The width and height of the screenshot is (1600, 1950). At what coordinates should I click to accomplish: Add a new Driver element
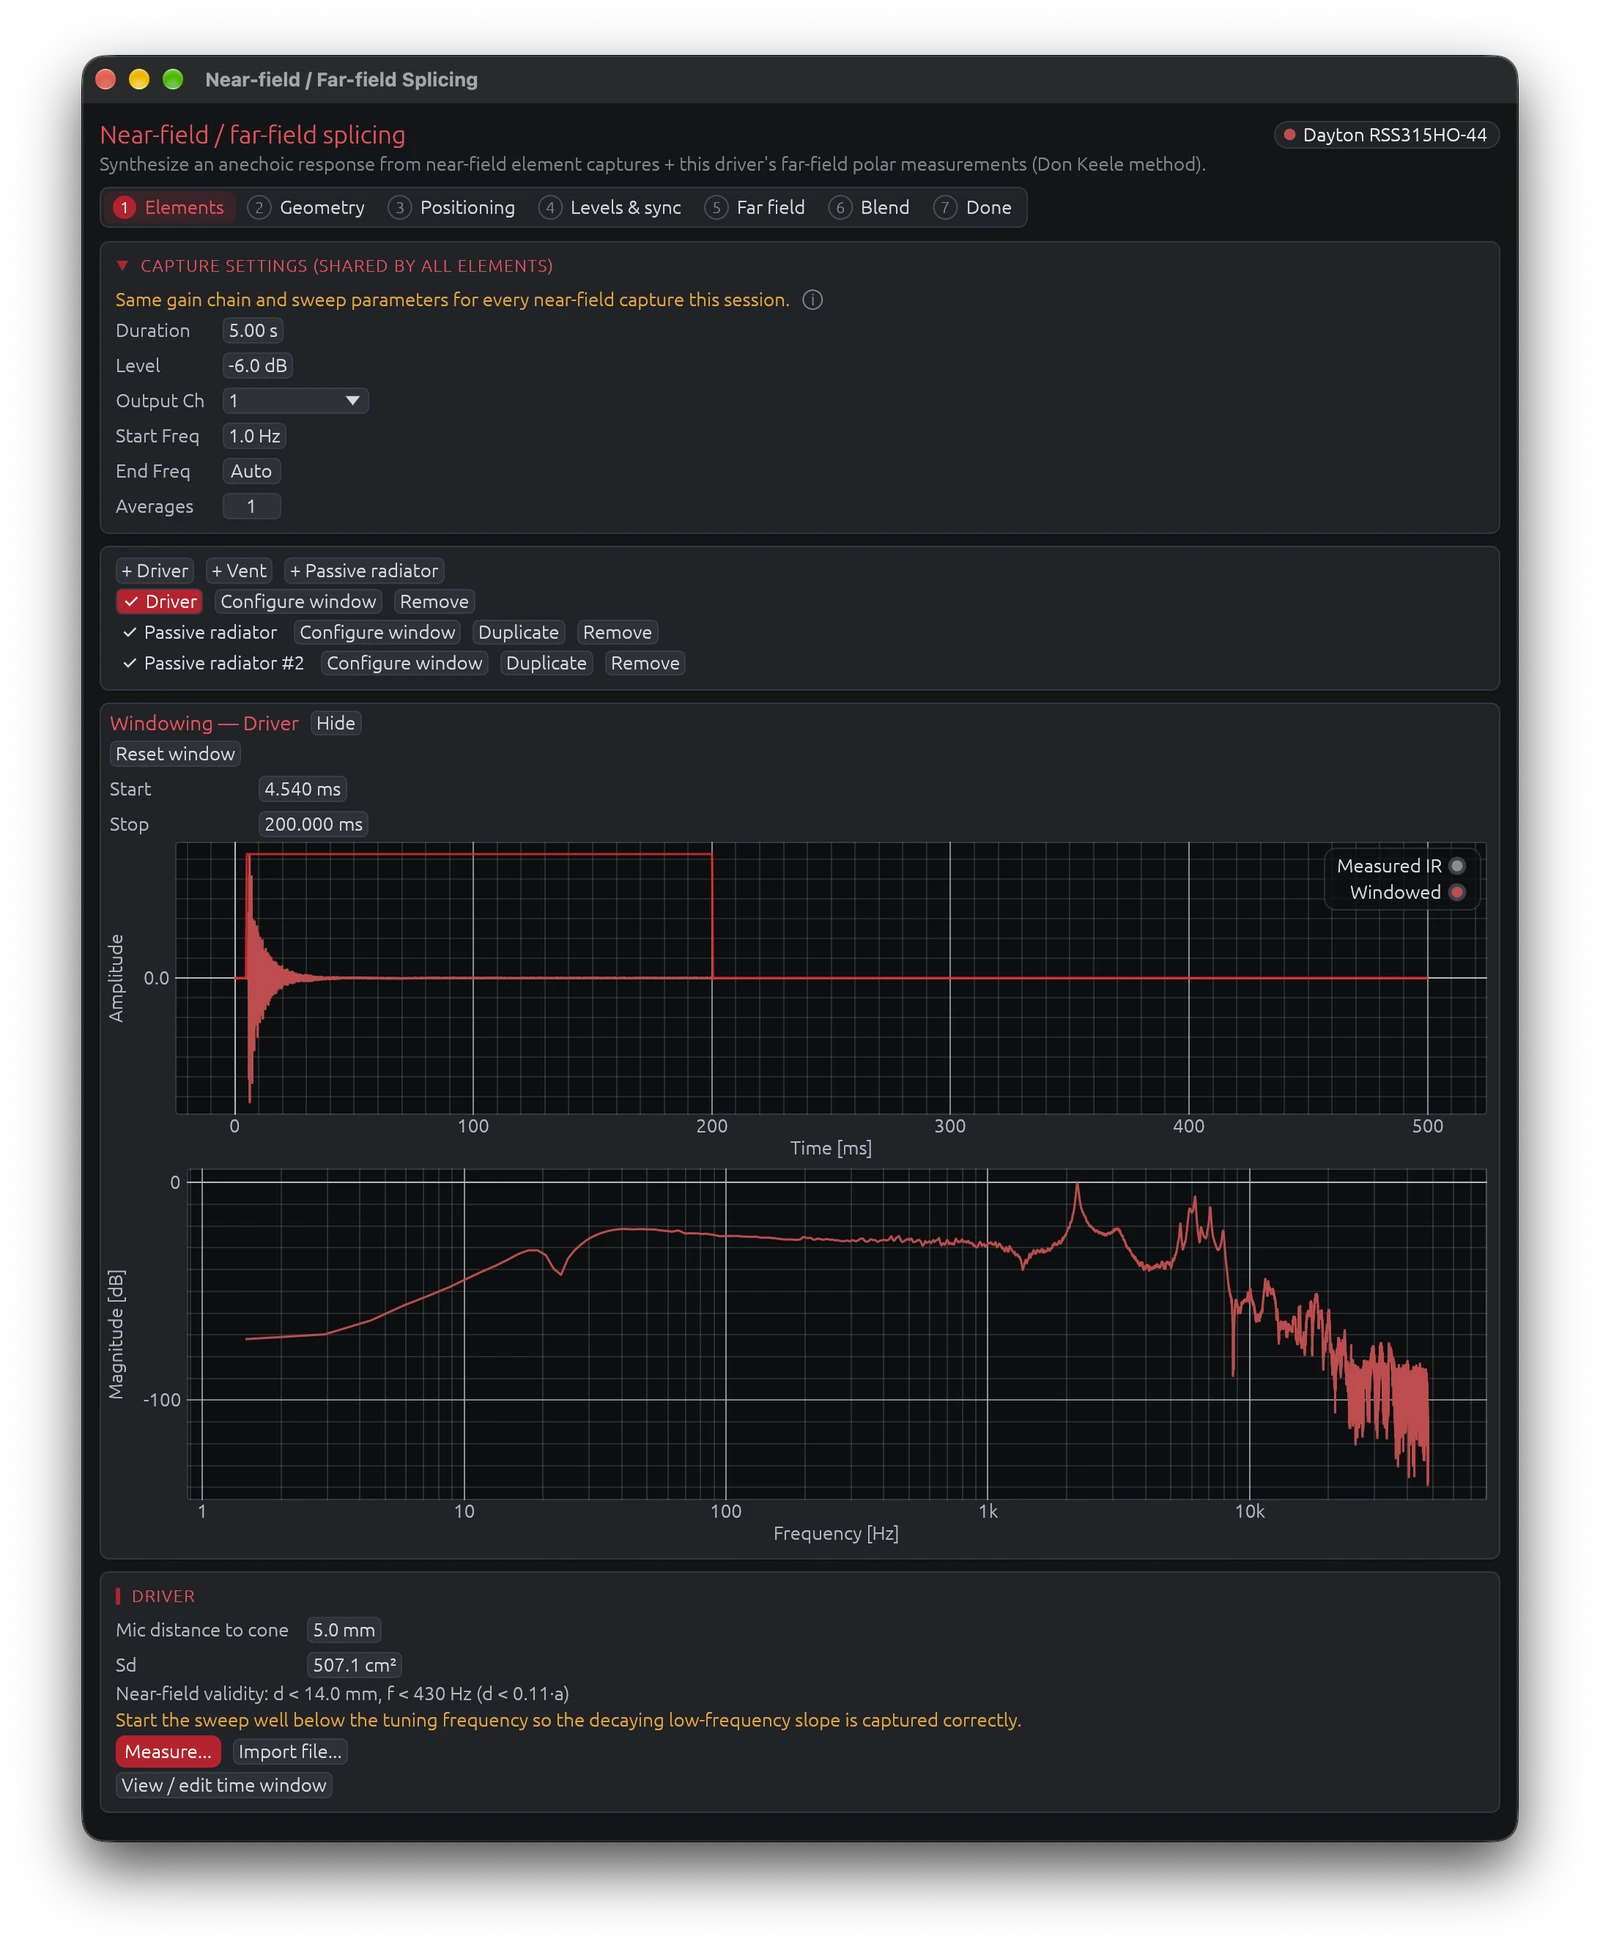155,571
